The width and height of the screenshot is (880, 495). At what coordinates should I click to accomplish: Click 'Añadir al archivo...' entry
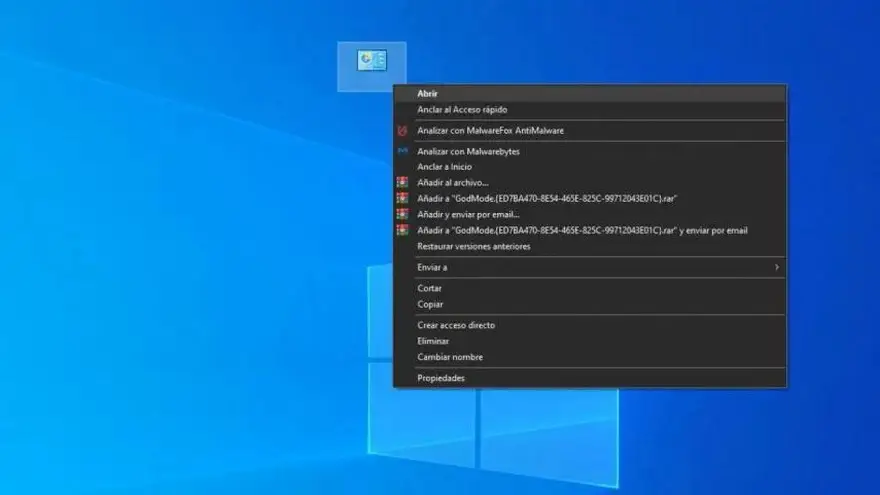[590, 182]
